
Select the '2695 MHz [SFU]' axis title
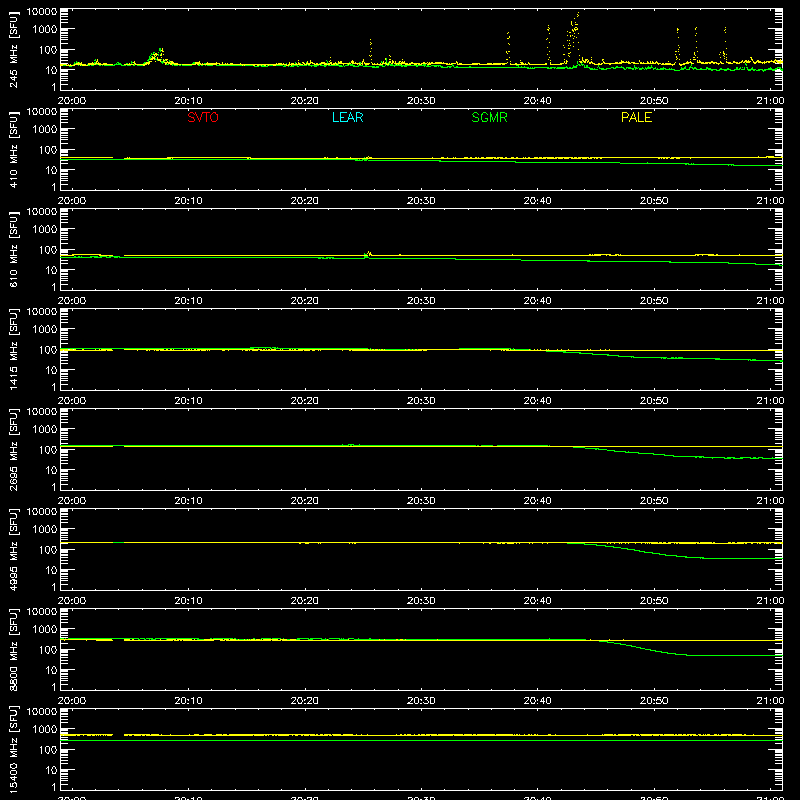click(x=13, y=449)
